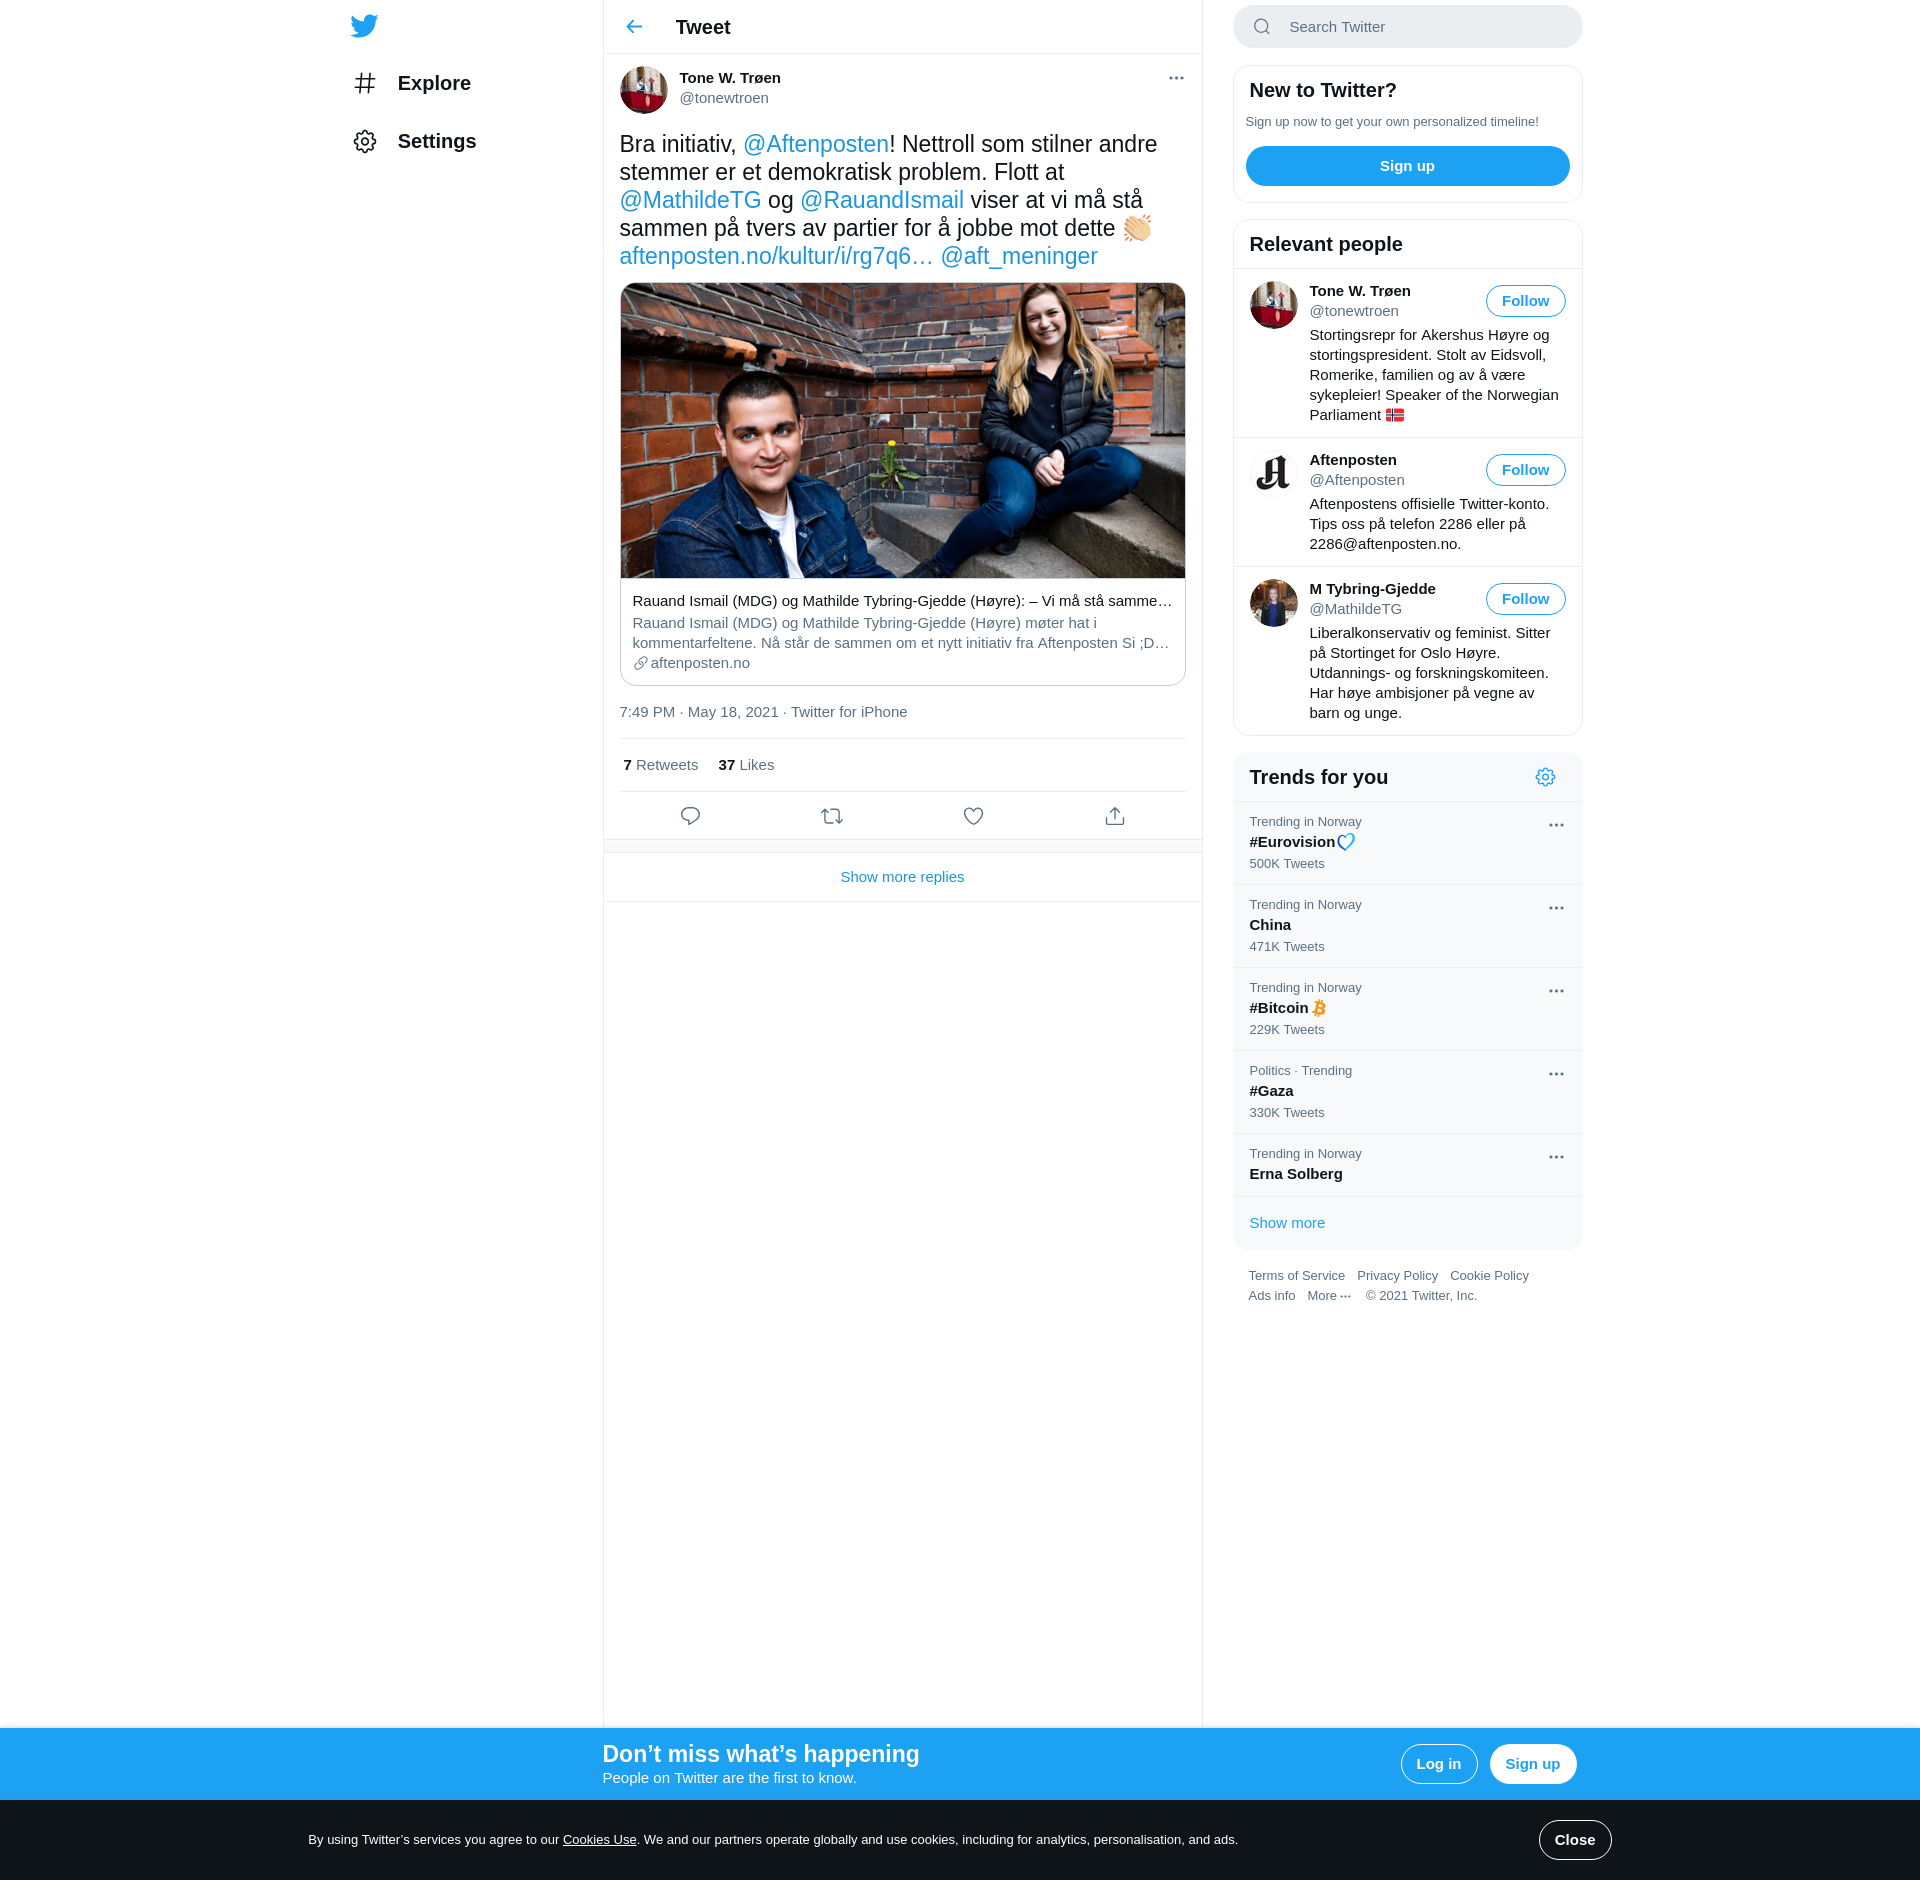Open Twitter for iPhone source link
Image resolution: width=1920 pixels, height=1880 pixels.
(x=849, y=712)
